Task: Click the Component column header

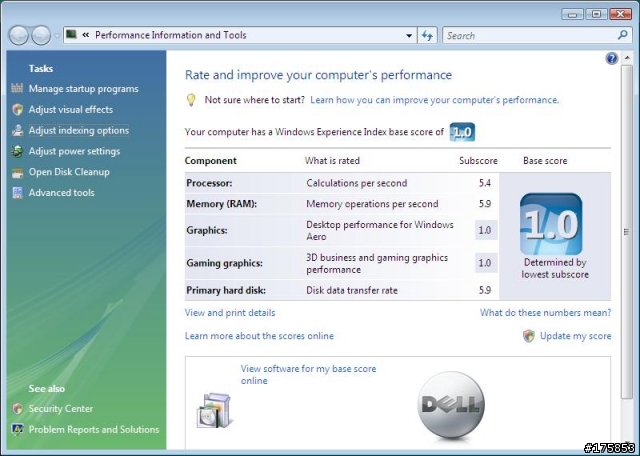Action: tap(211, 161)
